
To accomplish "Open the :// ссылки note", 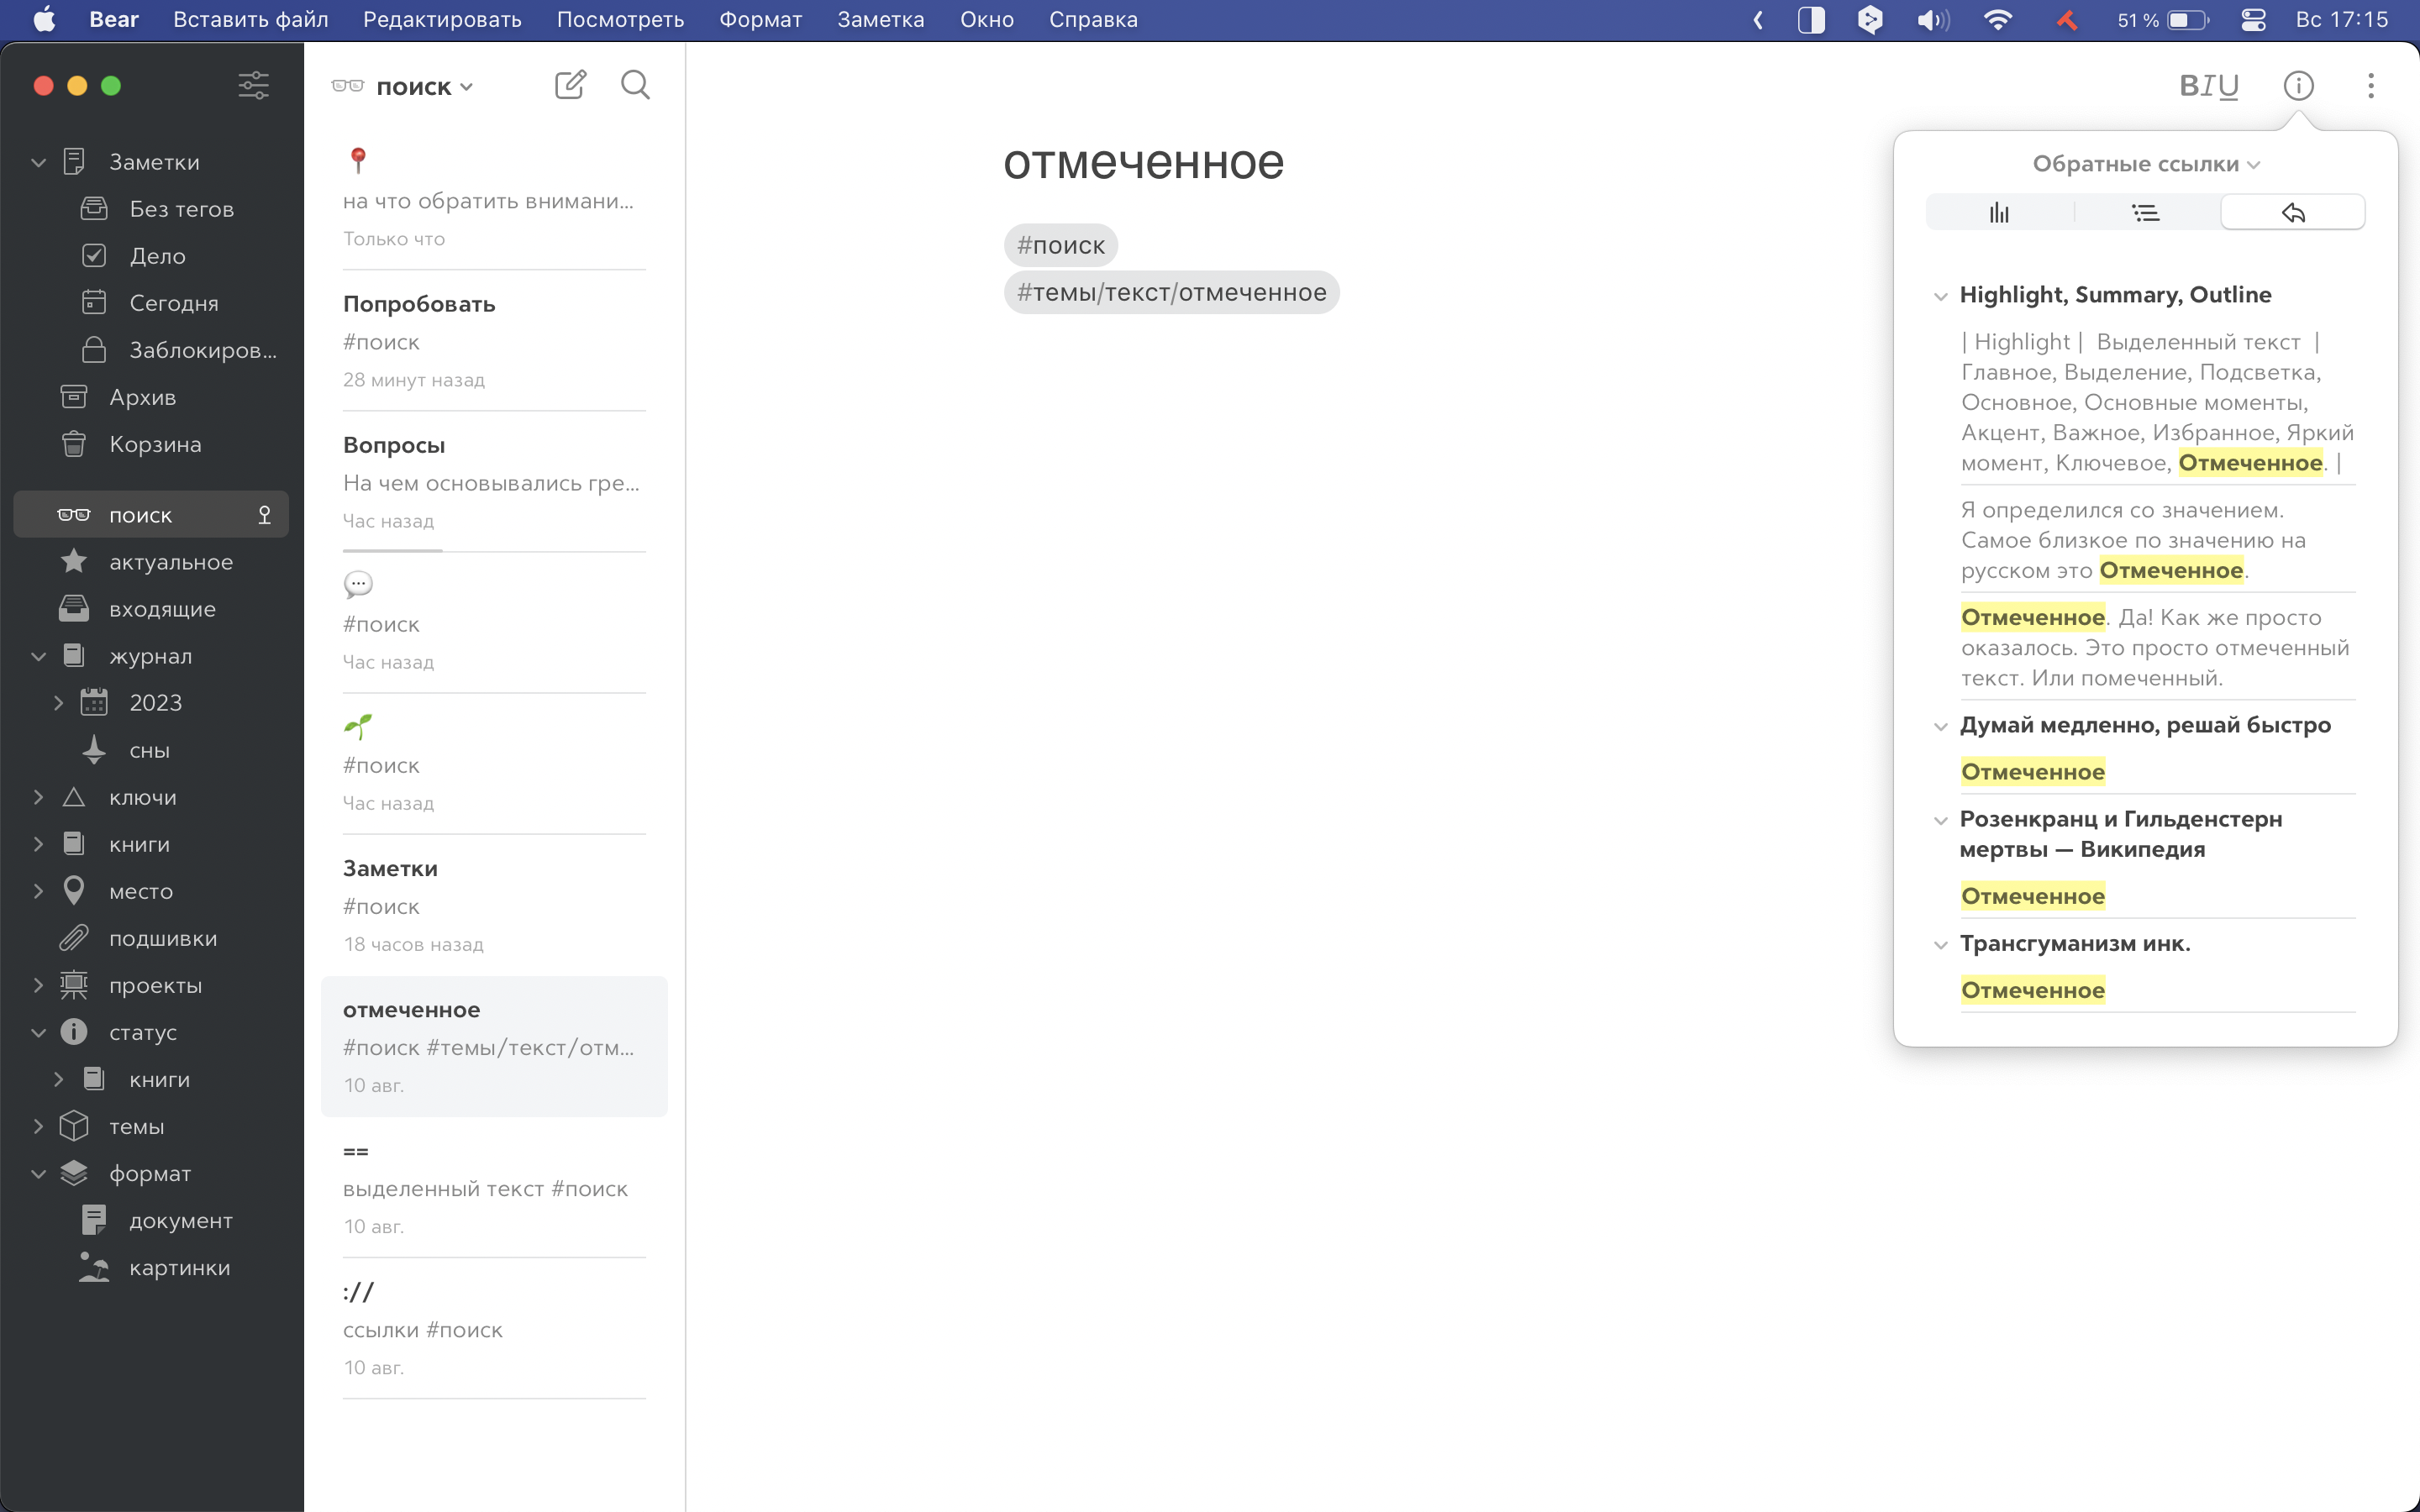I will pos(494,1328).
